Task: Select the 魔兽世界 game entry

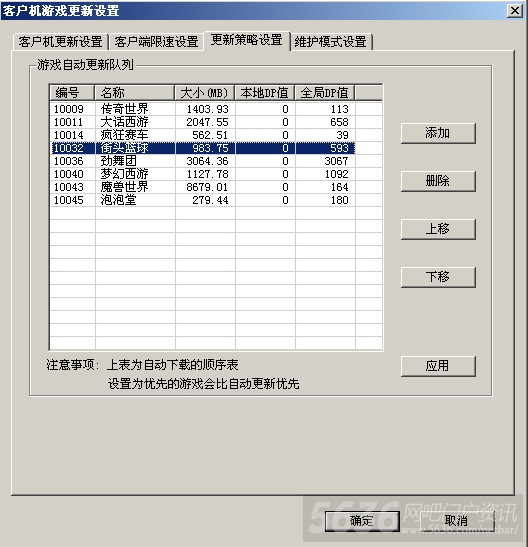Action: (x=202, y=187)
